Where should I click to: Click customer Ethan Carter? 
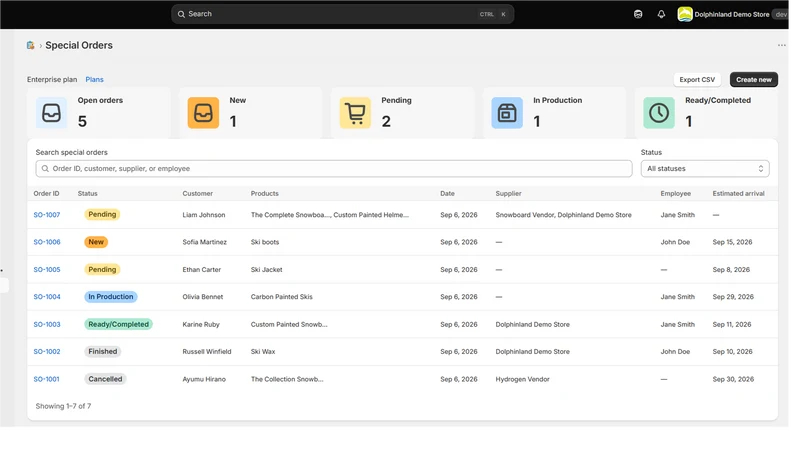202,269
